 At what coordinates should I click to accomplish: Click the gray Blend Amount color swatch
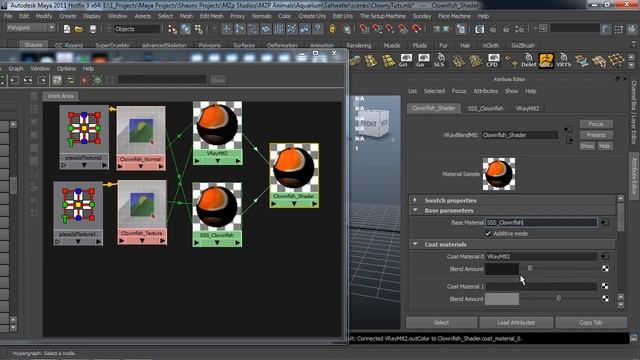point(502,299)
